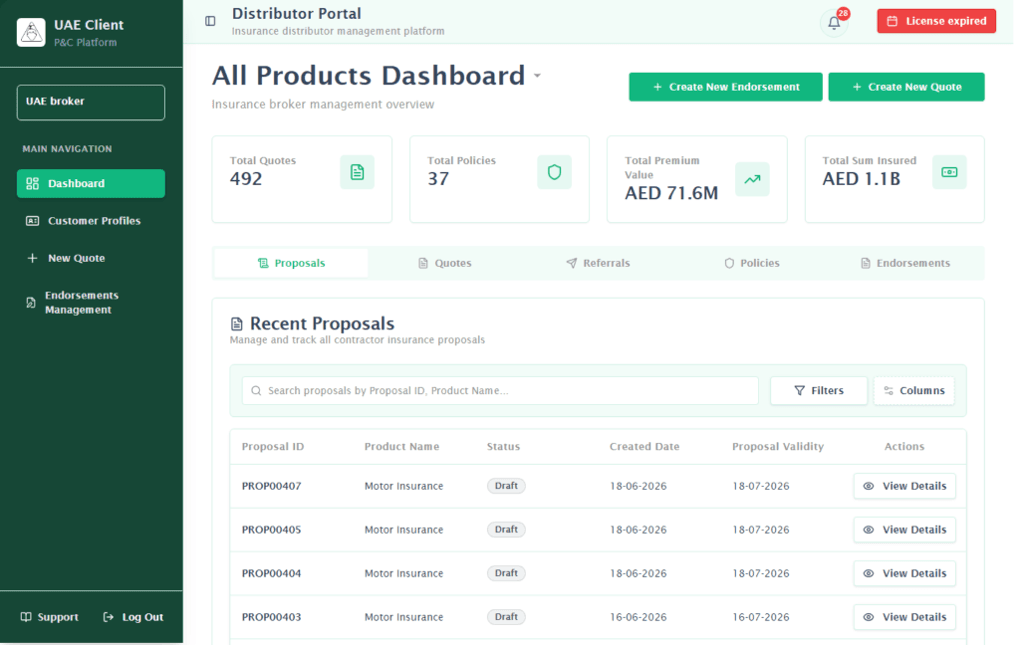Viewport: 1023px width, 645px height.
Task: Click the AED 71.6M premium value
Action: 671,194
